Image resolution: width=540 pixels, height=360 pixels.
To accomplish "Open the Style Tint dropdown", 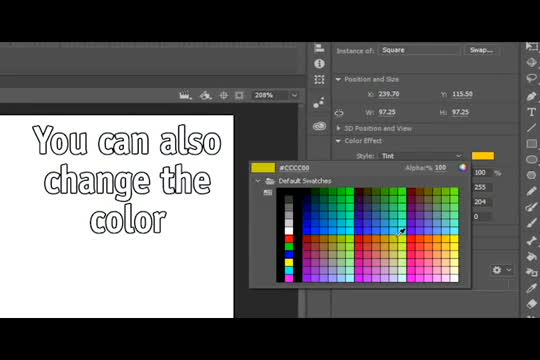I will (421, 156).
